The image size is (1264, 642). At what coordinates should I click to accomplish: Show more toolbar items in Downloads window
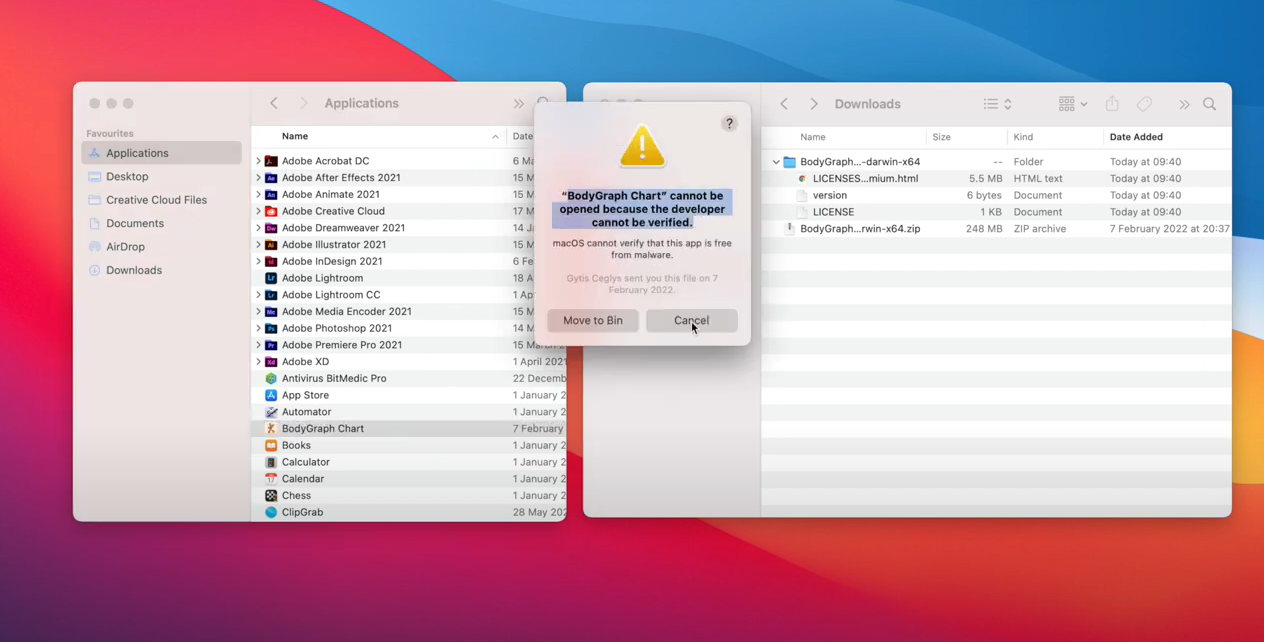[x=1184, y=104]
